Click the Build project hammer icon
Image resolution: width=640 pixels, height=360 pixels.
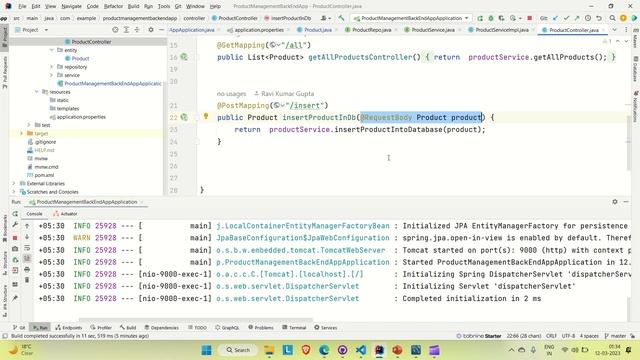coord(341,18)
